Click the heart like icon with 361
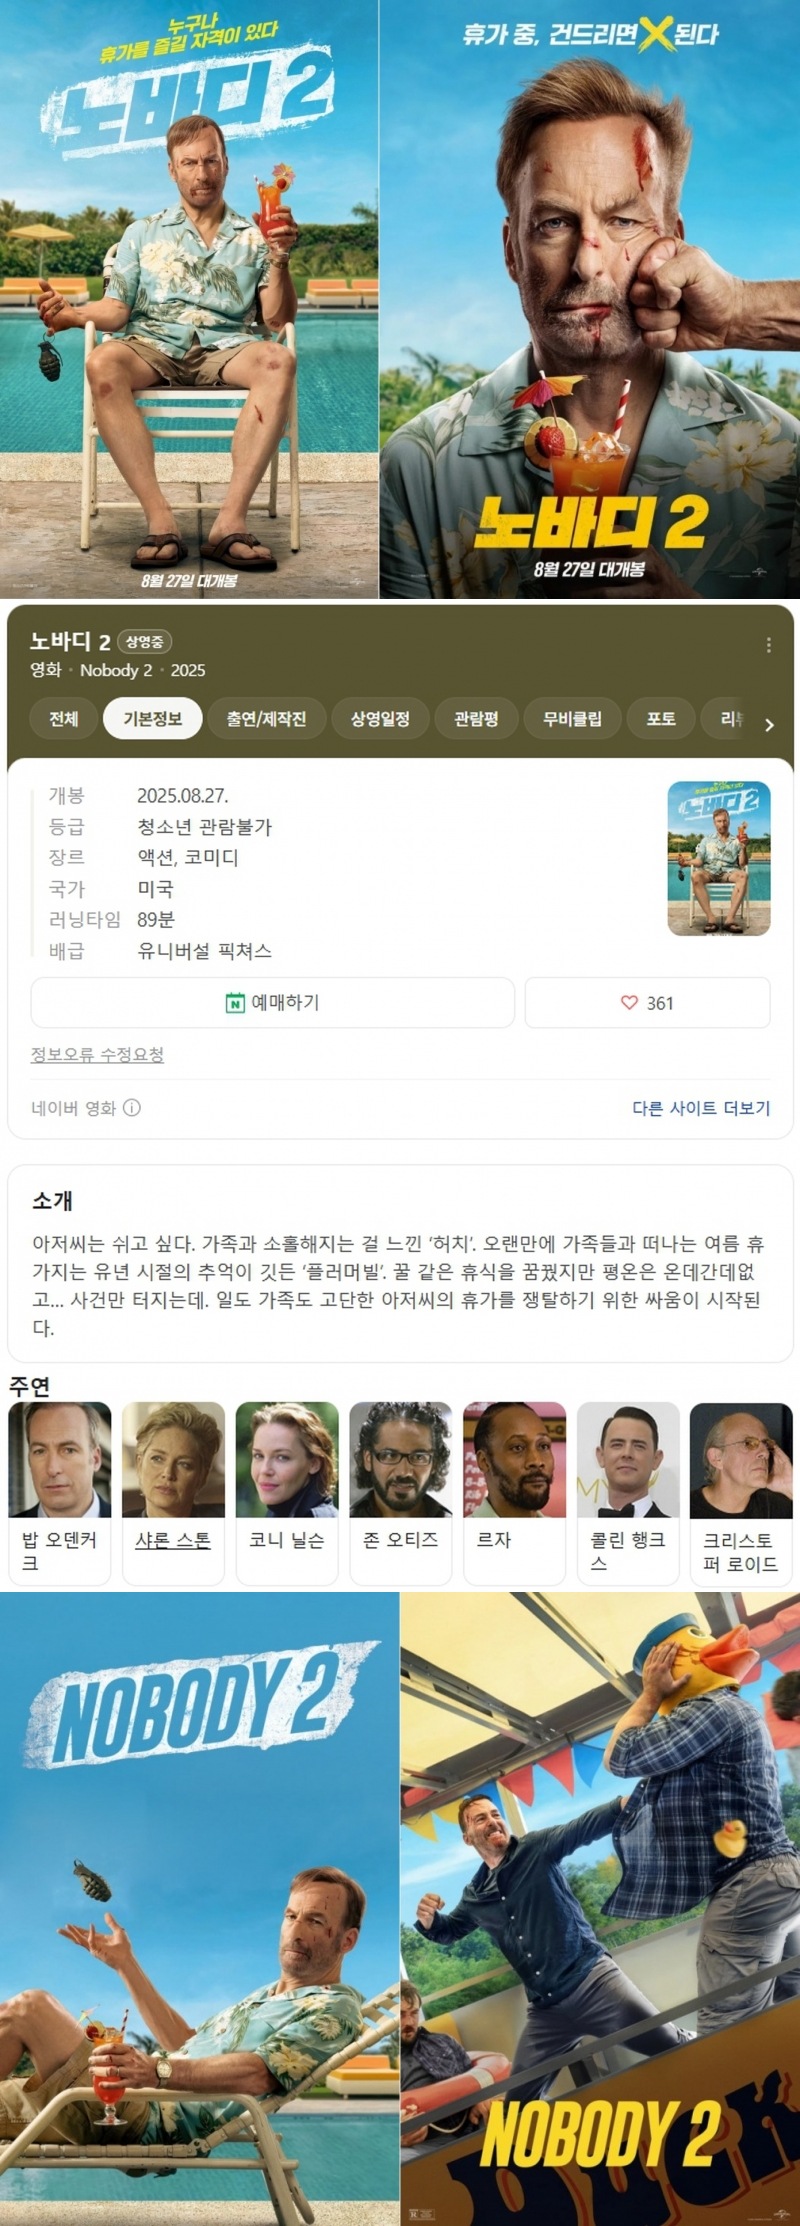 (629, 1002)
